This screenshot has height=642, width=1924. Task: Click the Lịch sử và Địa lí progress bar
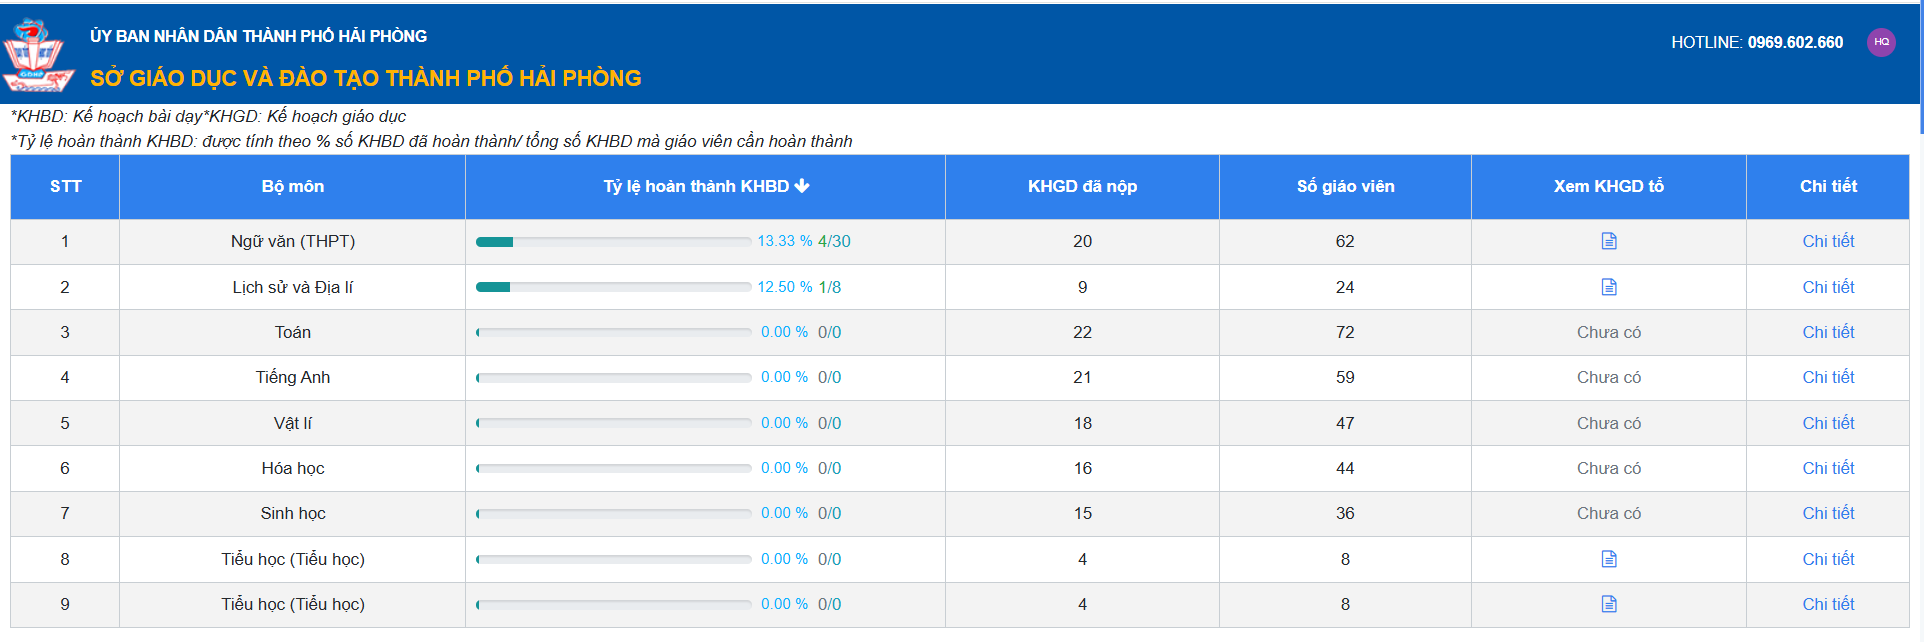tap(613, 287)
